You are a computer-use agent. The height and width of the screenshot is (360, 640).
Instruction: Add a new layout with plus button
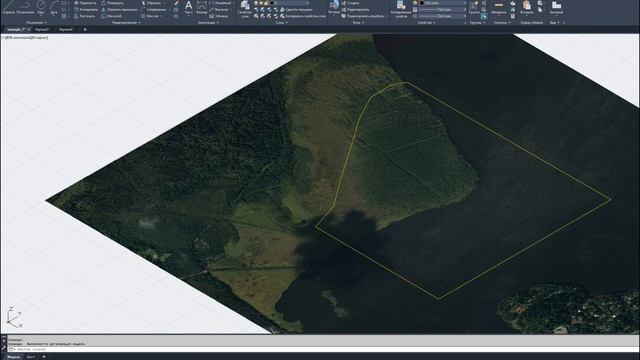click(44, 357)
